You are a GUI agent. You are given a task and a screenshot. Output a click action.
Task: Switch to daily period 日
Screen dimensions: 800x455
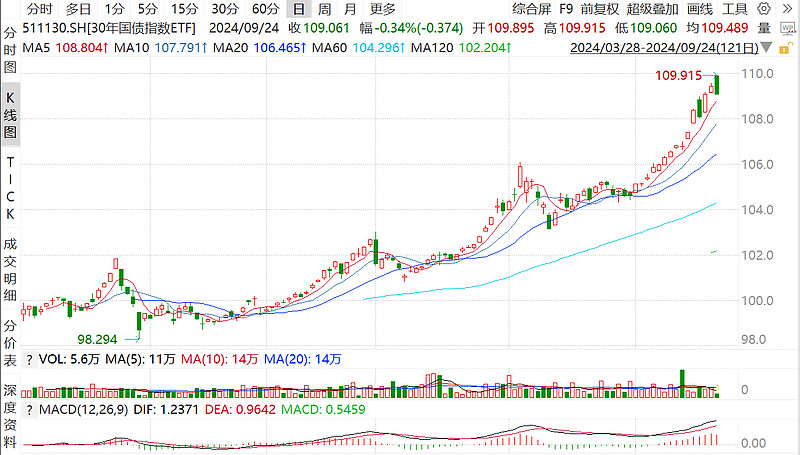pyautogui.click(x=297, y=9)
